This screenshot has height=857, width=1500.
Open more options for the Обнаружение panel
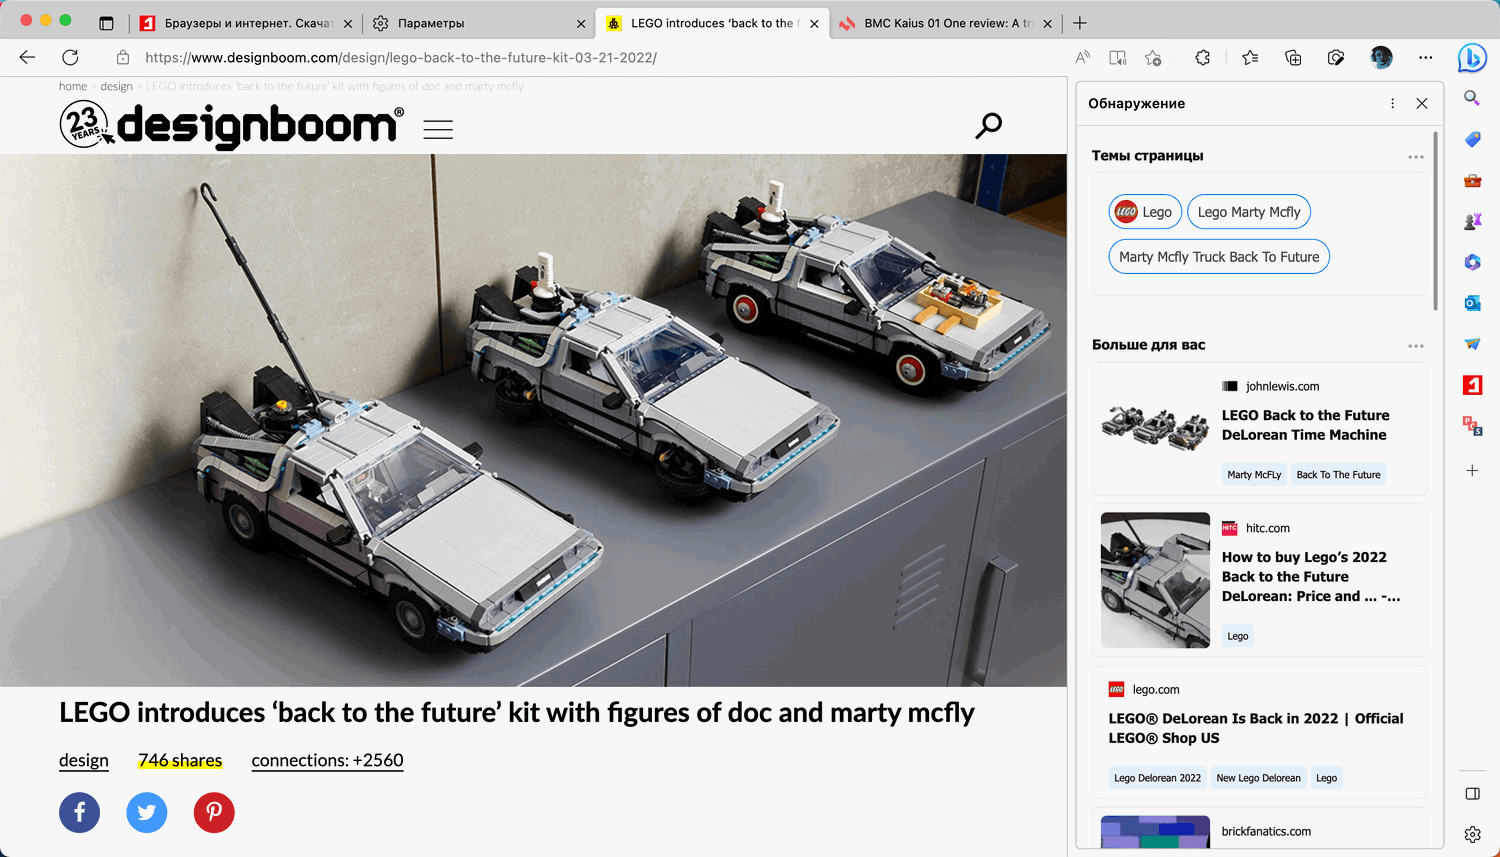click(1392, 103)
